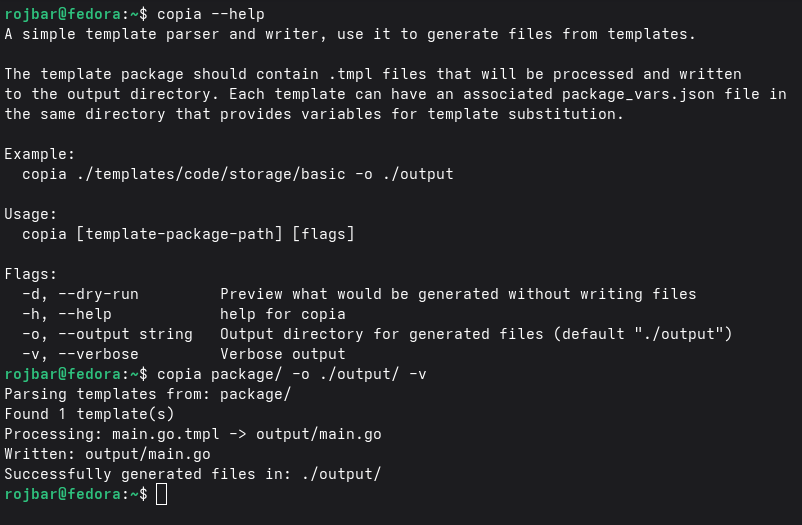Click the 'Usage:' heading
The image size is (802, 525).
point(31,214)
